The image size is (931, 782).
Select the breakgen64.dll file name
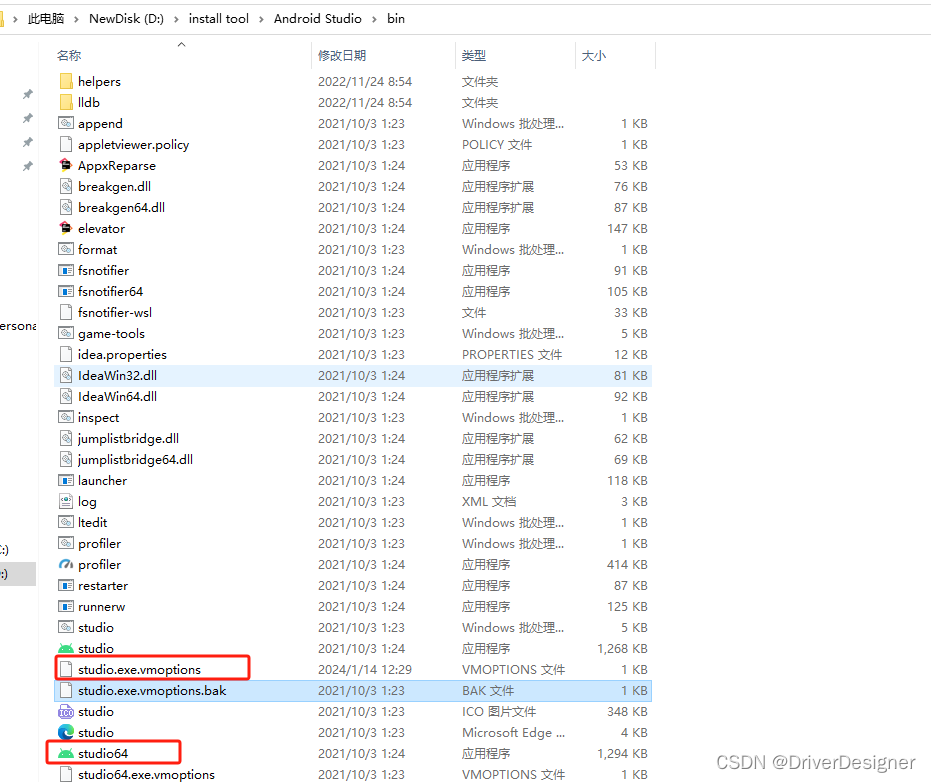[122, 207]
